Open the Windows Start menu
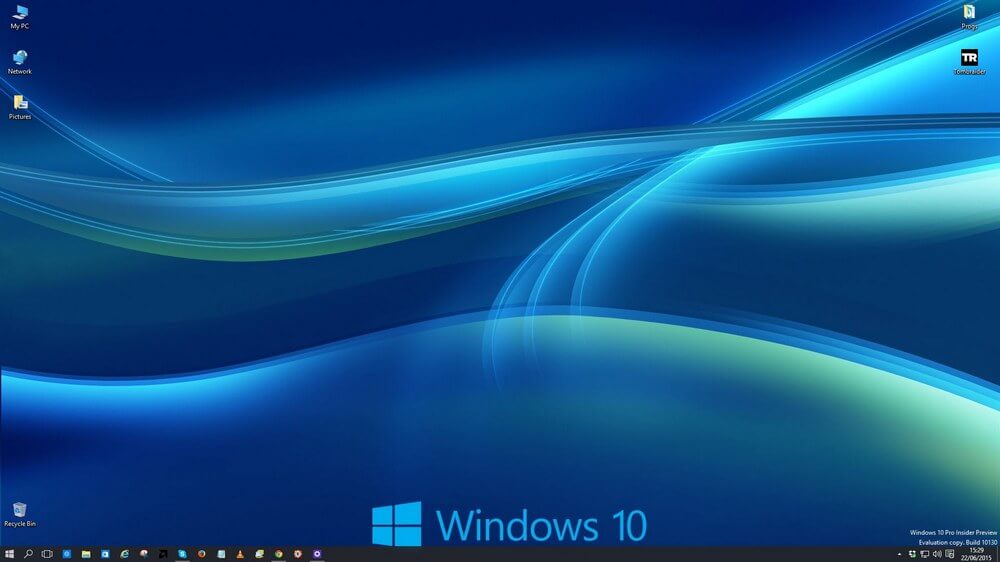 point(9,554)
